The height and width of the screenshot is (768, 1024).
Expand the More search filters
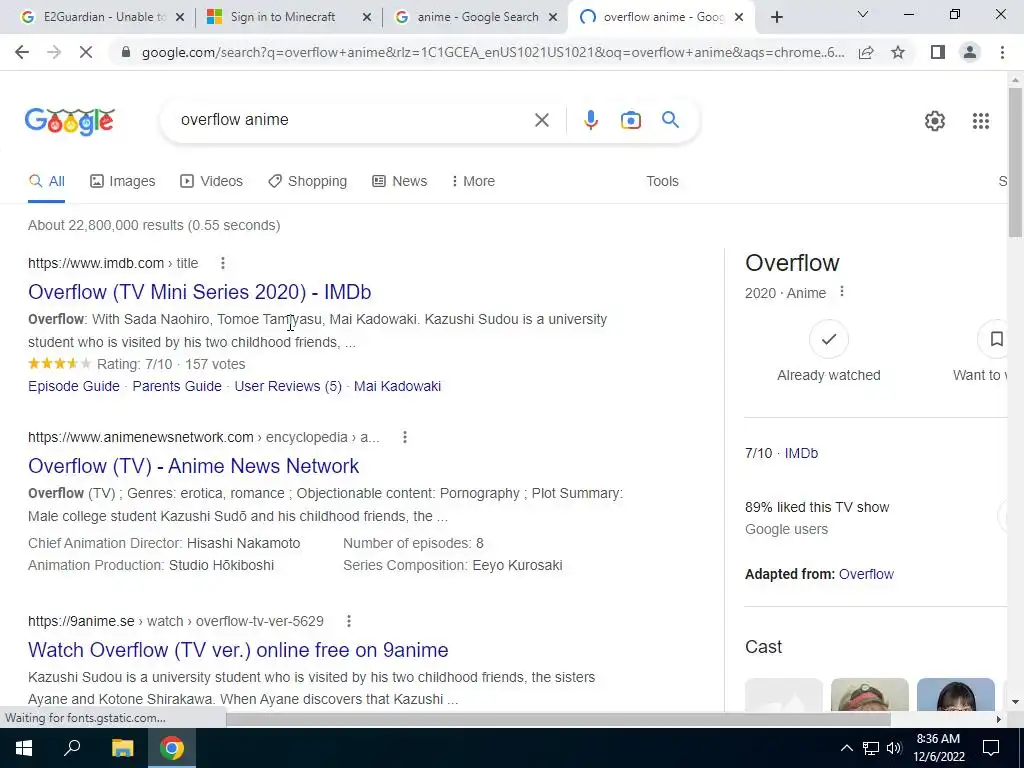pyautogui.click(x=473, y=182)
